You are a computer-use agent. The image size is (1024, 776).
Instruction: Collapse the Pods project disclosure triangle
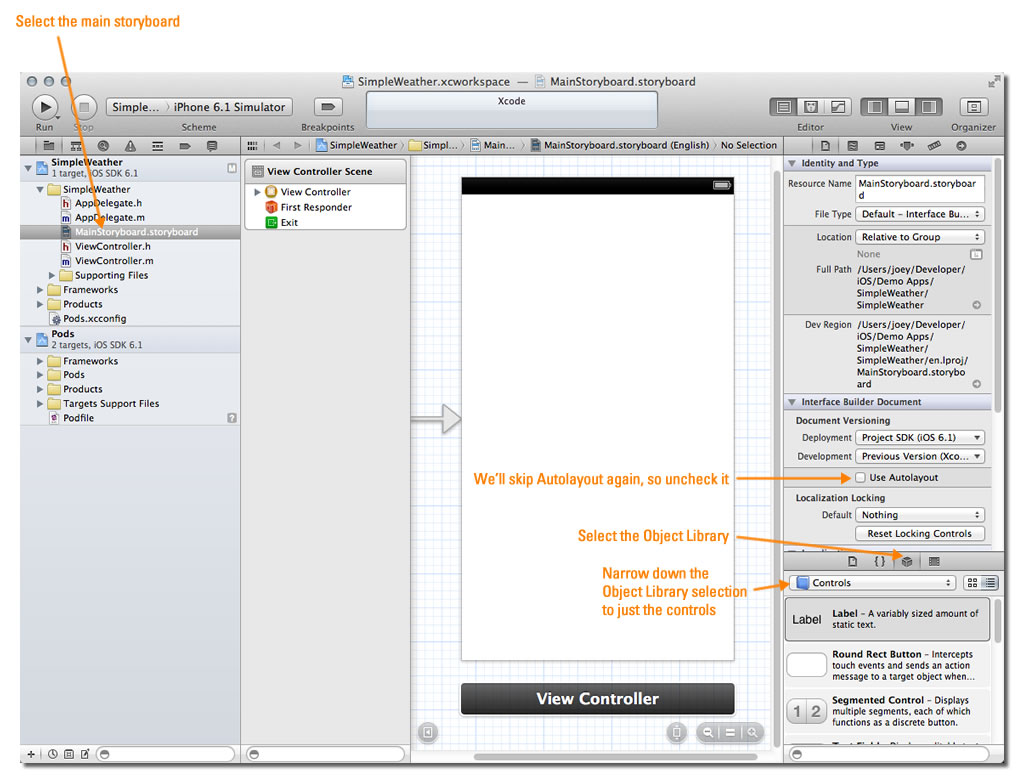coord(28,340)
